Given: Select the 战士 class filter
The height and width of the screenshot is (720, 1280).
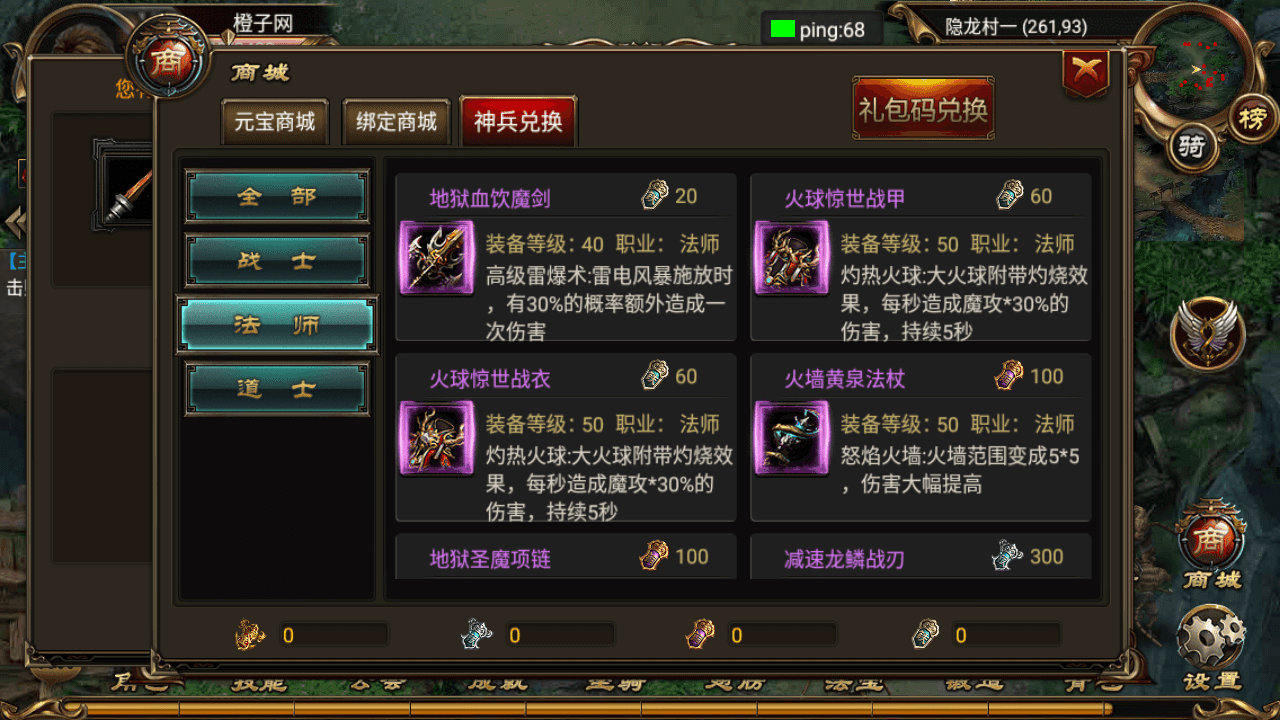Looking at the screenshot, I should coord(277,261).
